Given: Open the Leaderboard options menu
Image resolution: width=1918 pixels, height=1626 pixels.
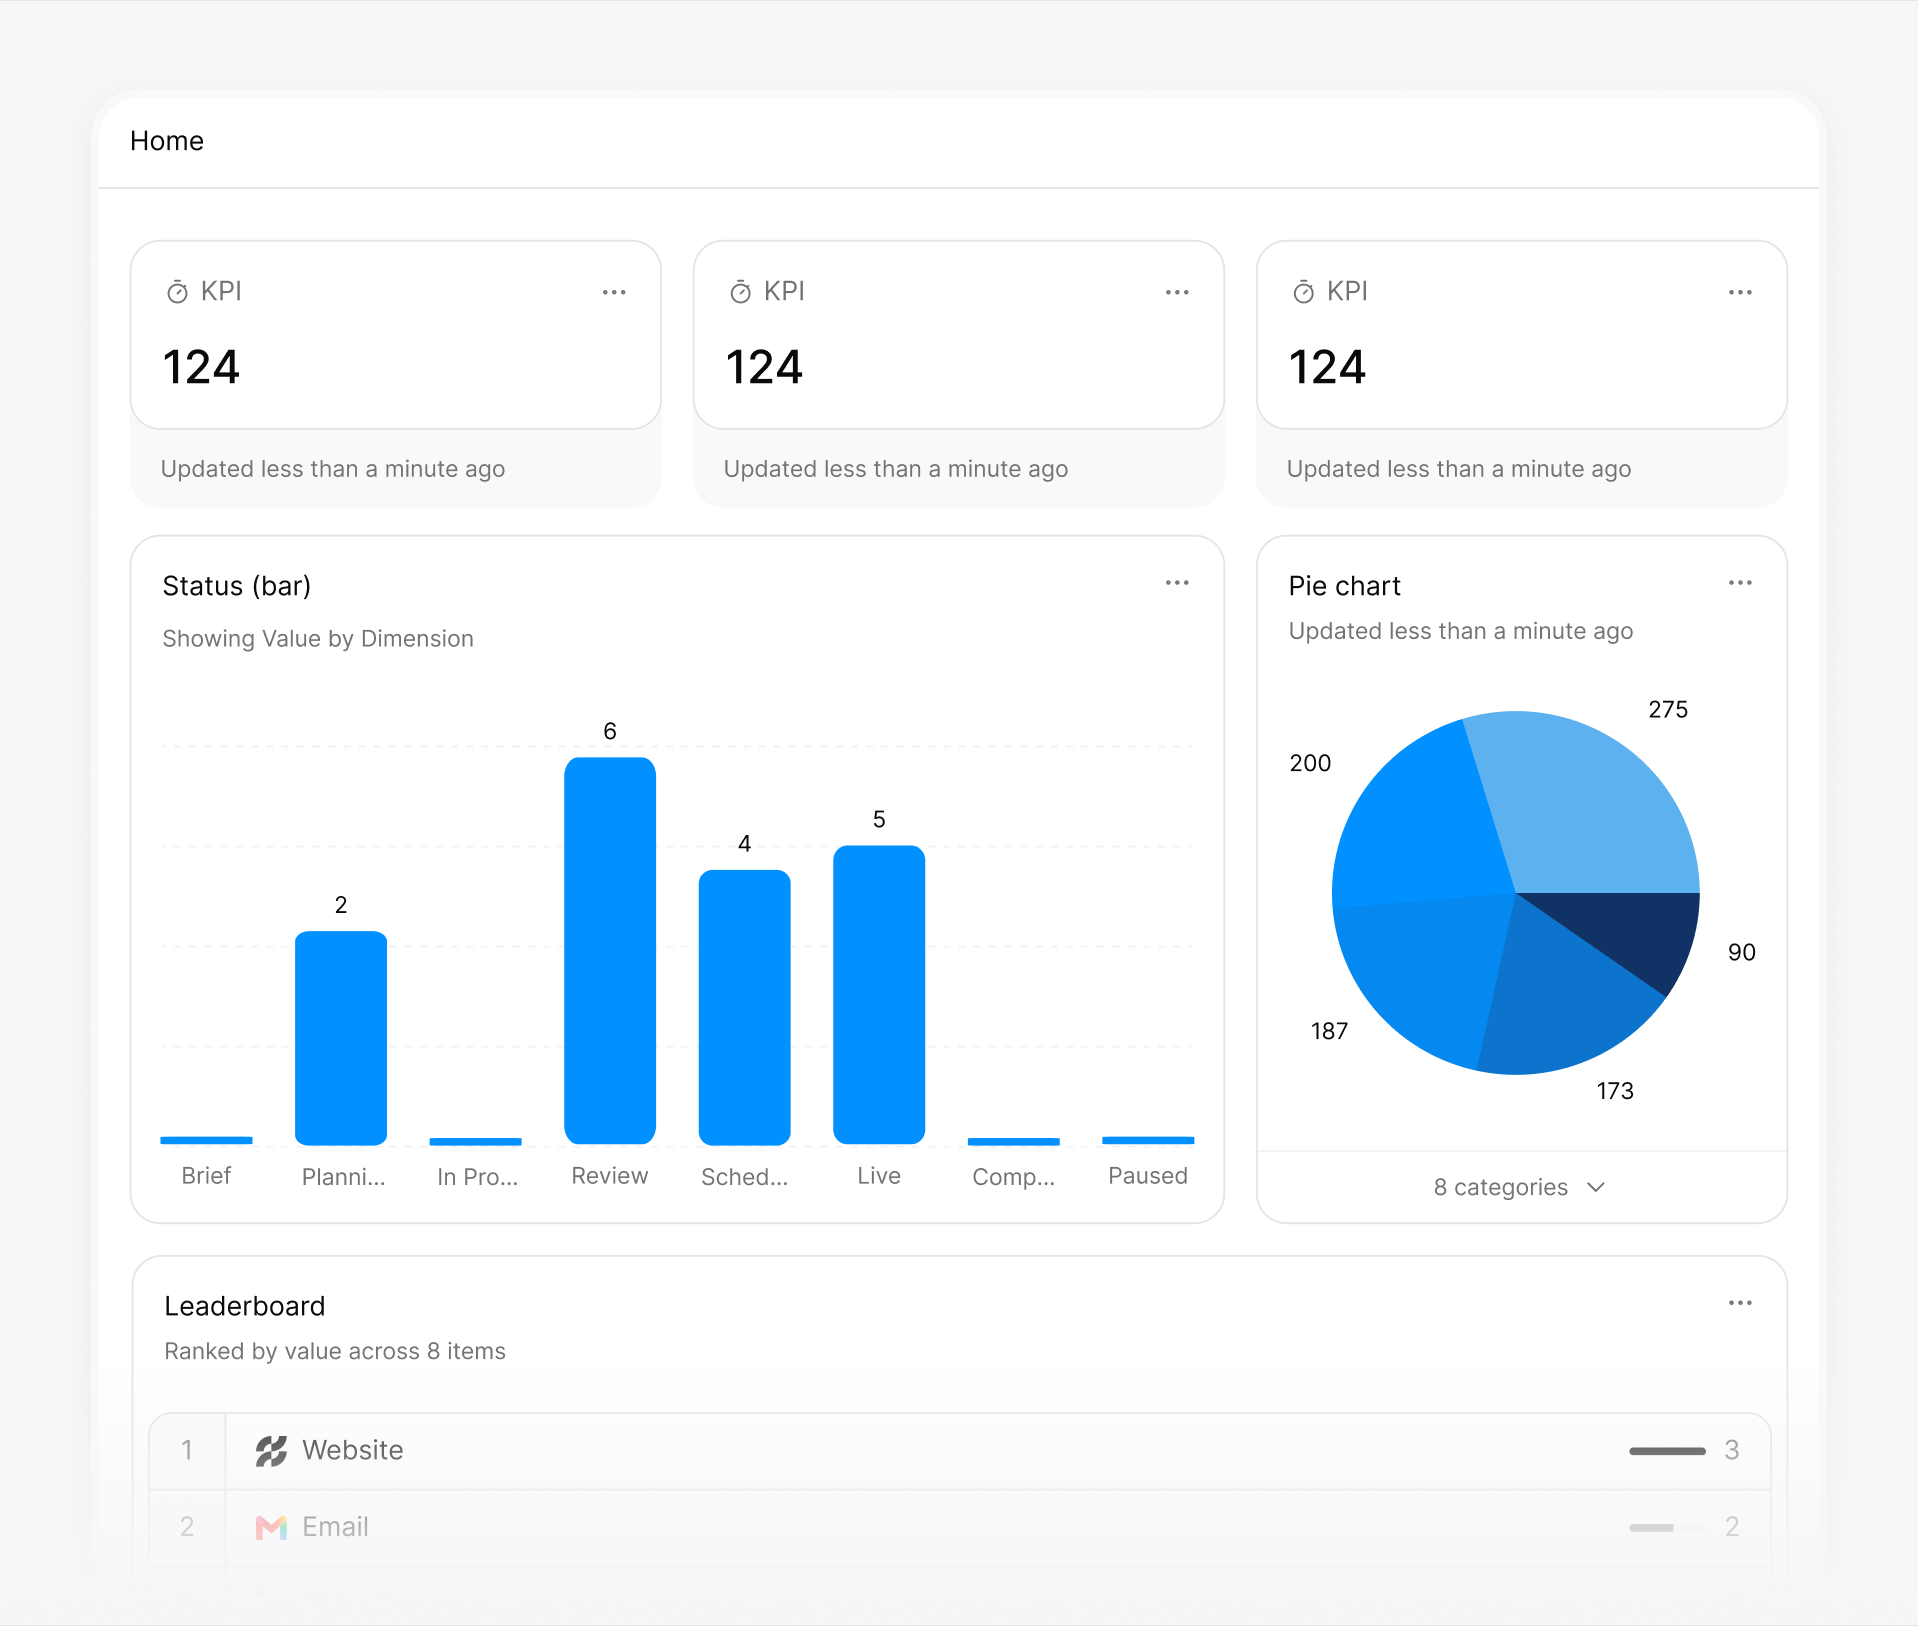Looking at the screenshot, I should click(x=1740, y=1302).
